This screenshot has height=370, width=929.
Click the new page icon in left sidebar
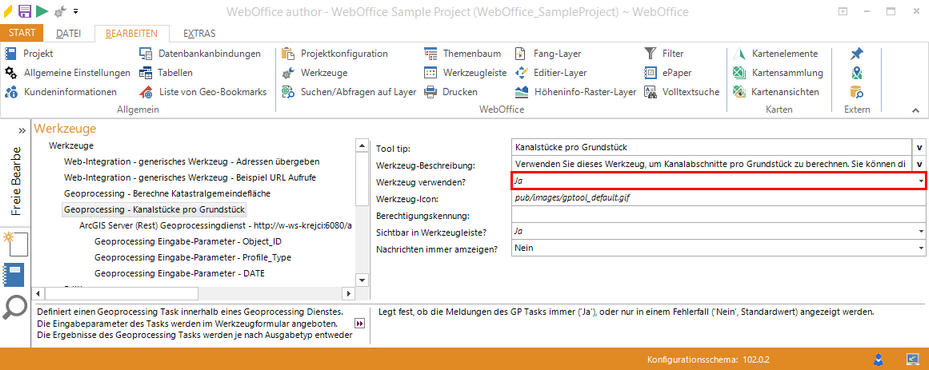click(x=15, y=245)
